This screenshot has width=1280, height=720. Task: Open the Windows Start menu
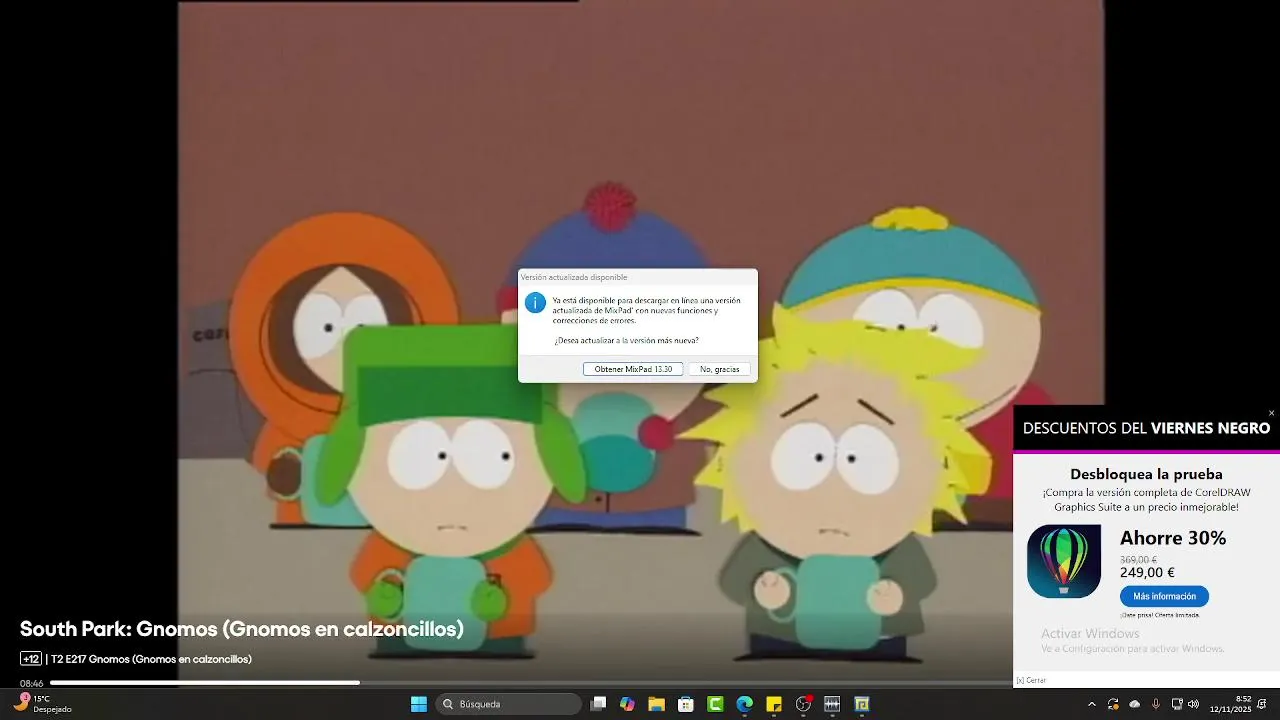pyautogui.click(x=419, y=704)
